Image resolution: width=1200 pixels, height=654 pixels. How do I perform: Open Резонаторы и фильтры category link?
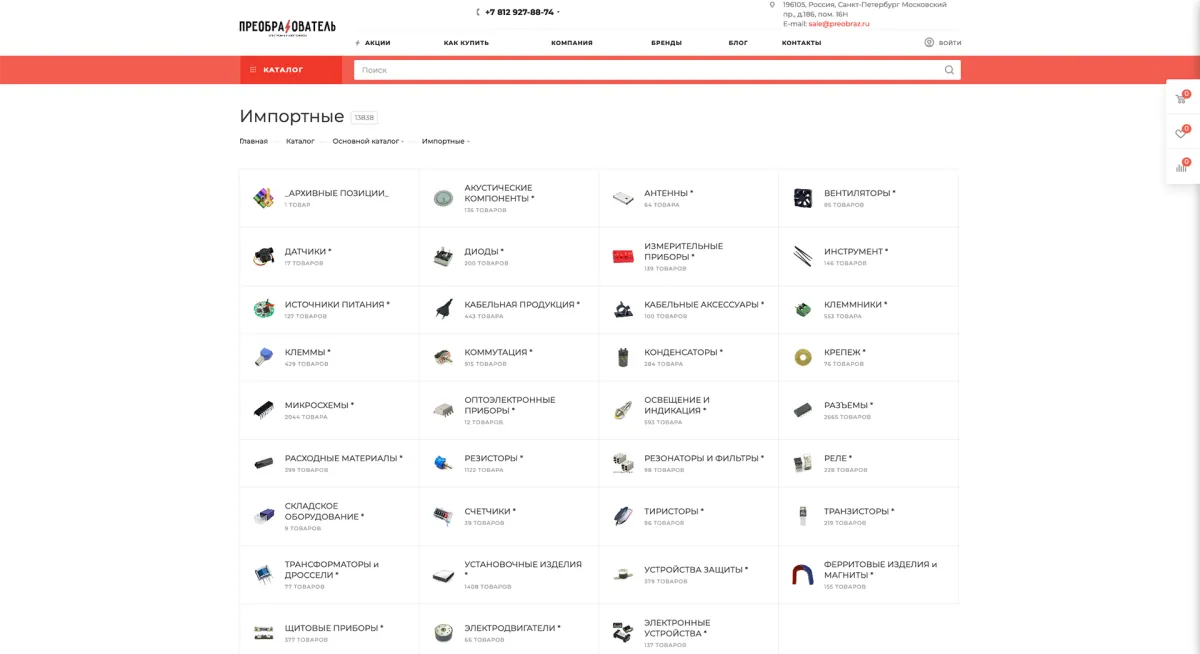pos(704,458)
